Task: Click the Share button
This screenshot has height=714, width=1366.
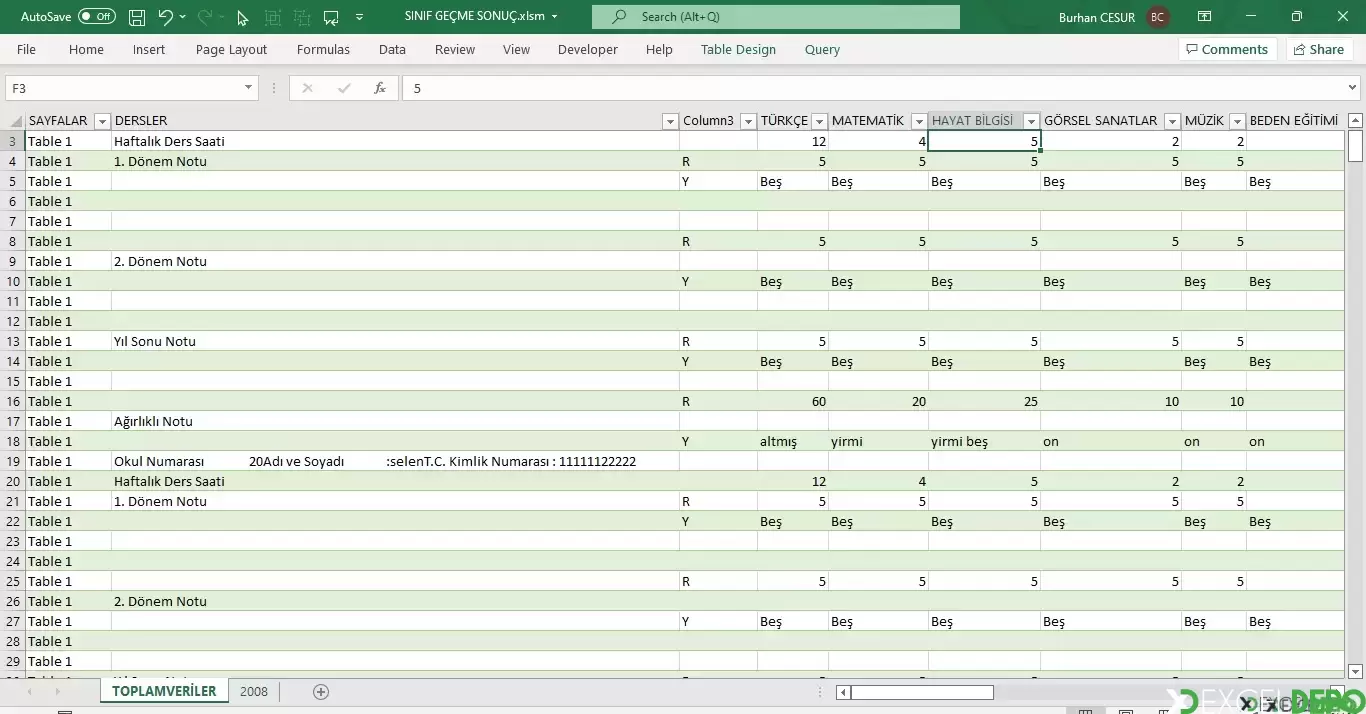Action: [x=1319, y=49]
